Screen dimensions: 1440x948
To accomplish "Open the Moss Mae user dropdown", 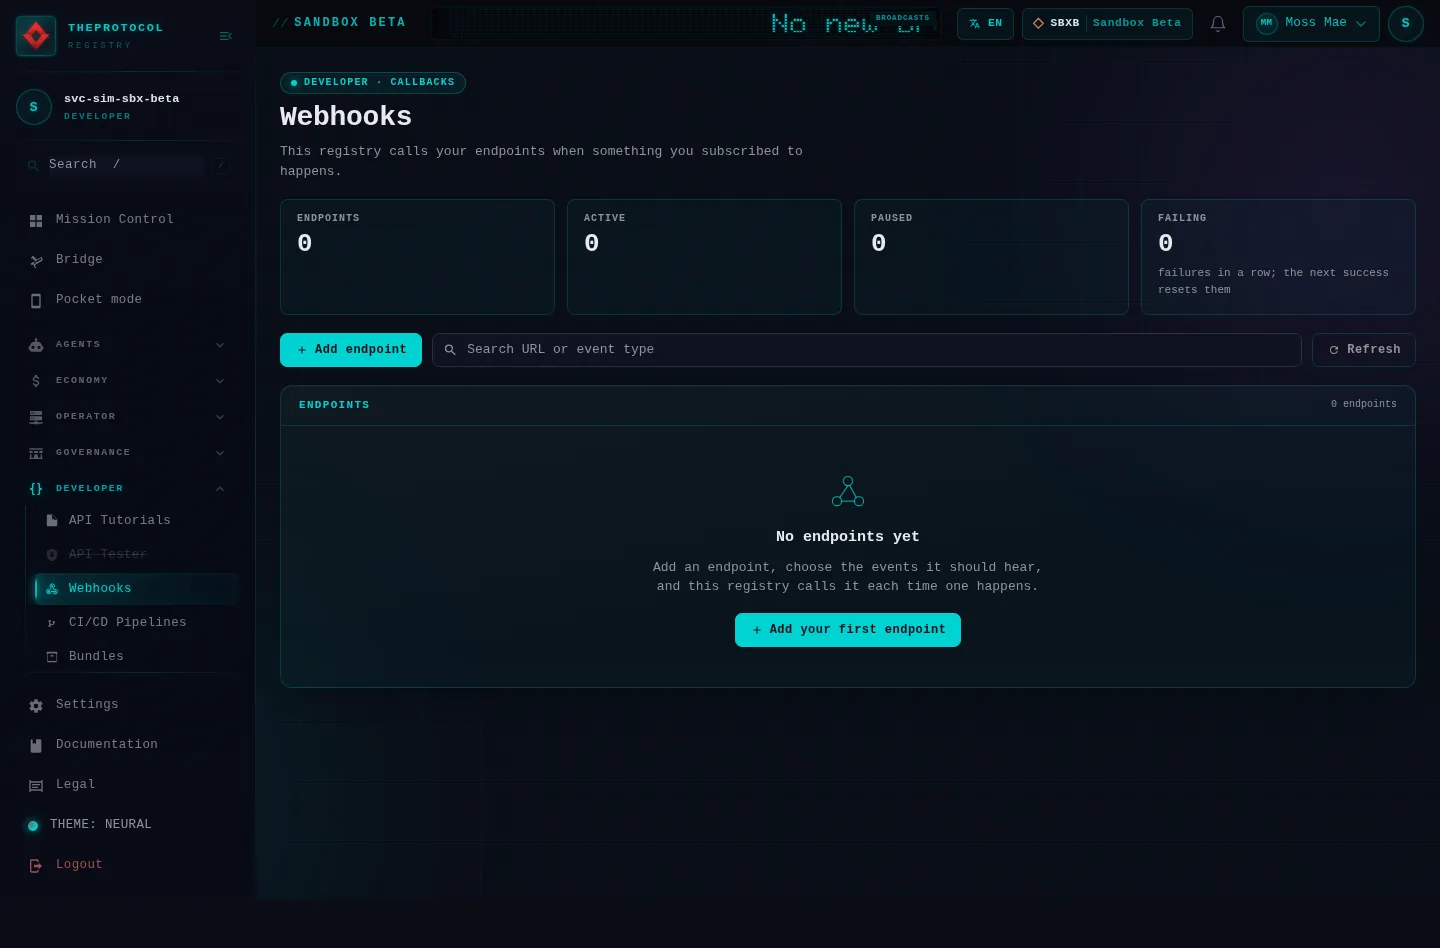I will [x=1311, y=23].
